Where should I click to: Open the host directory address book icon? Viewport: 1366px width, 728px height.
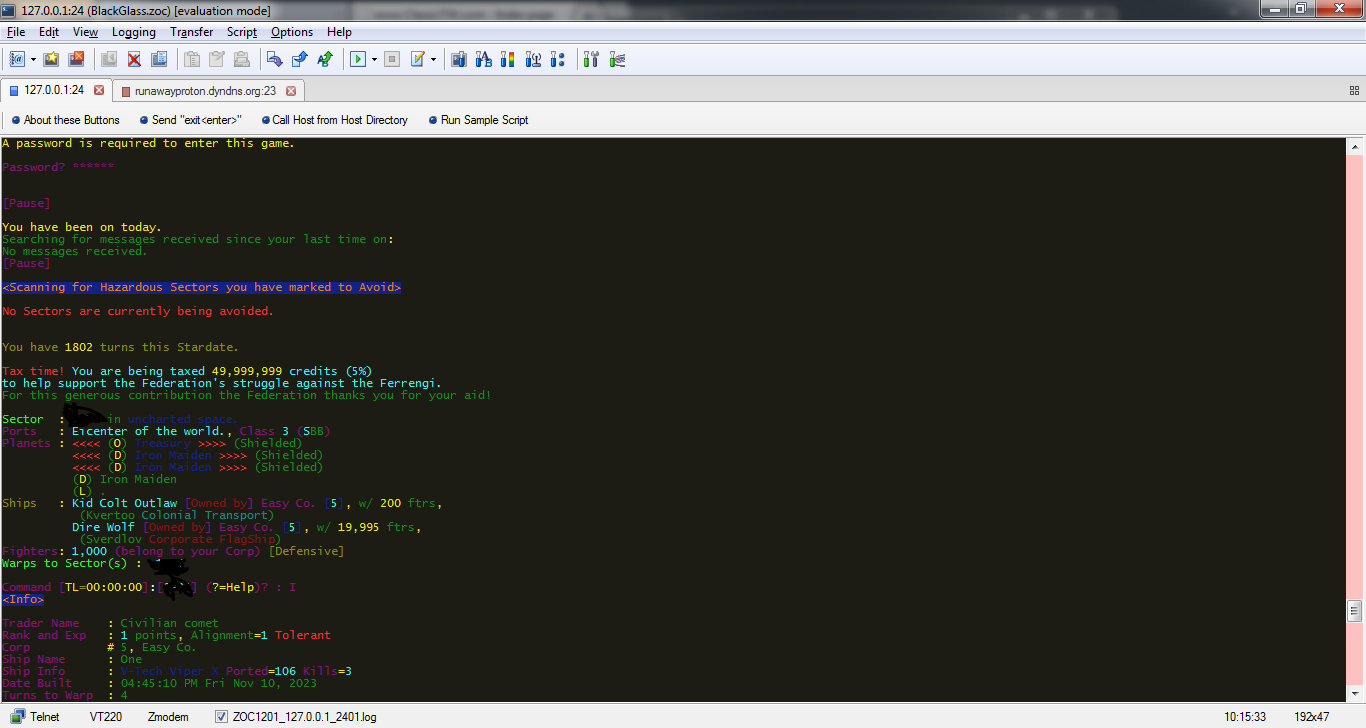click(x=17, y=59)
